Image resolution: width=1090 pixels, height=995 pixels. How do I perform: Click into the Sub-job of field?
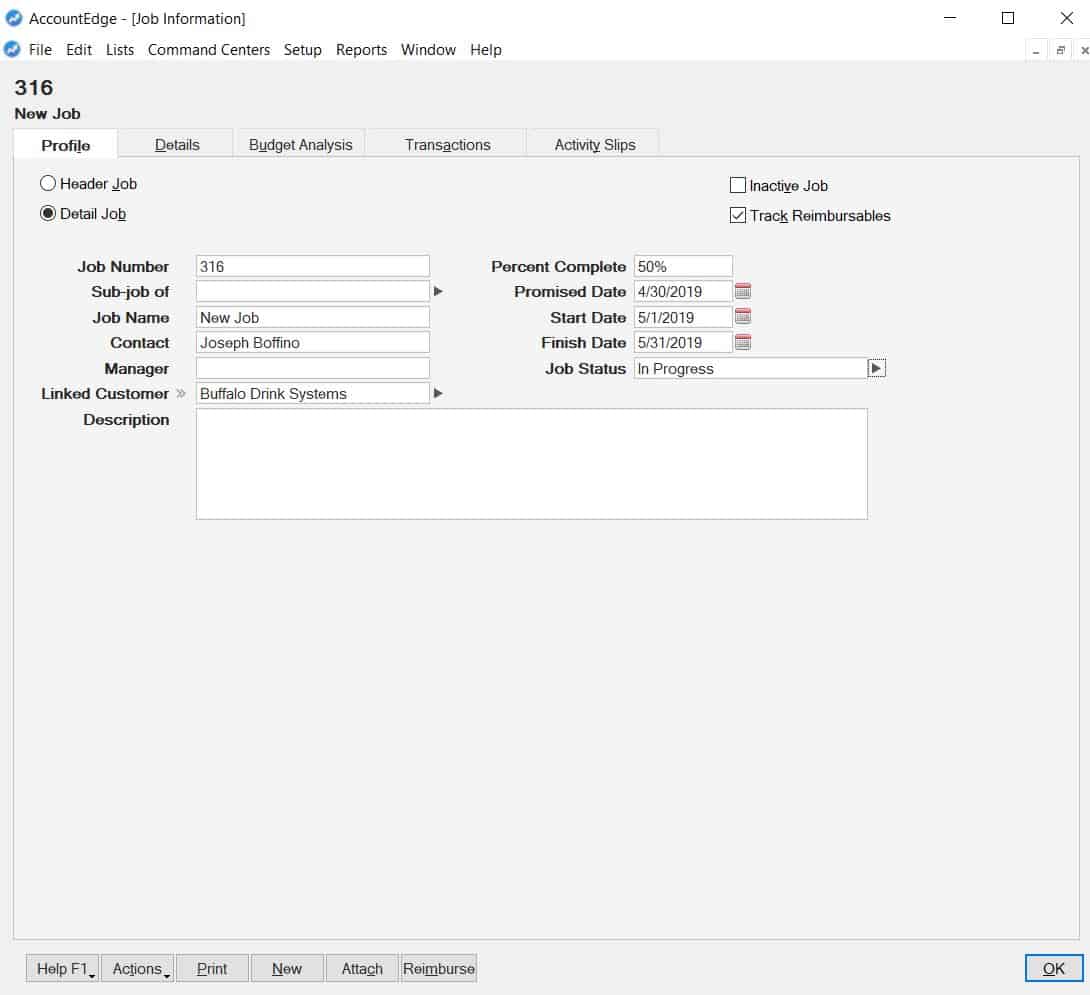tap(313, 291)
